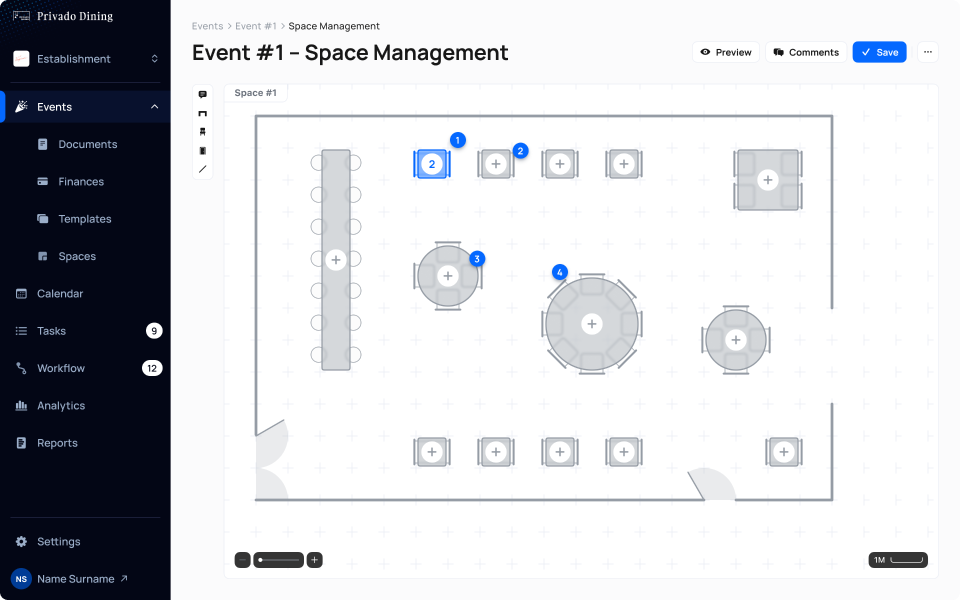The image size is (960, 600).
Task: Select the door placement tool
Action: 202,150
